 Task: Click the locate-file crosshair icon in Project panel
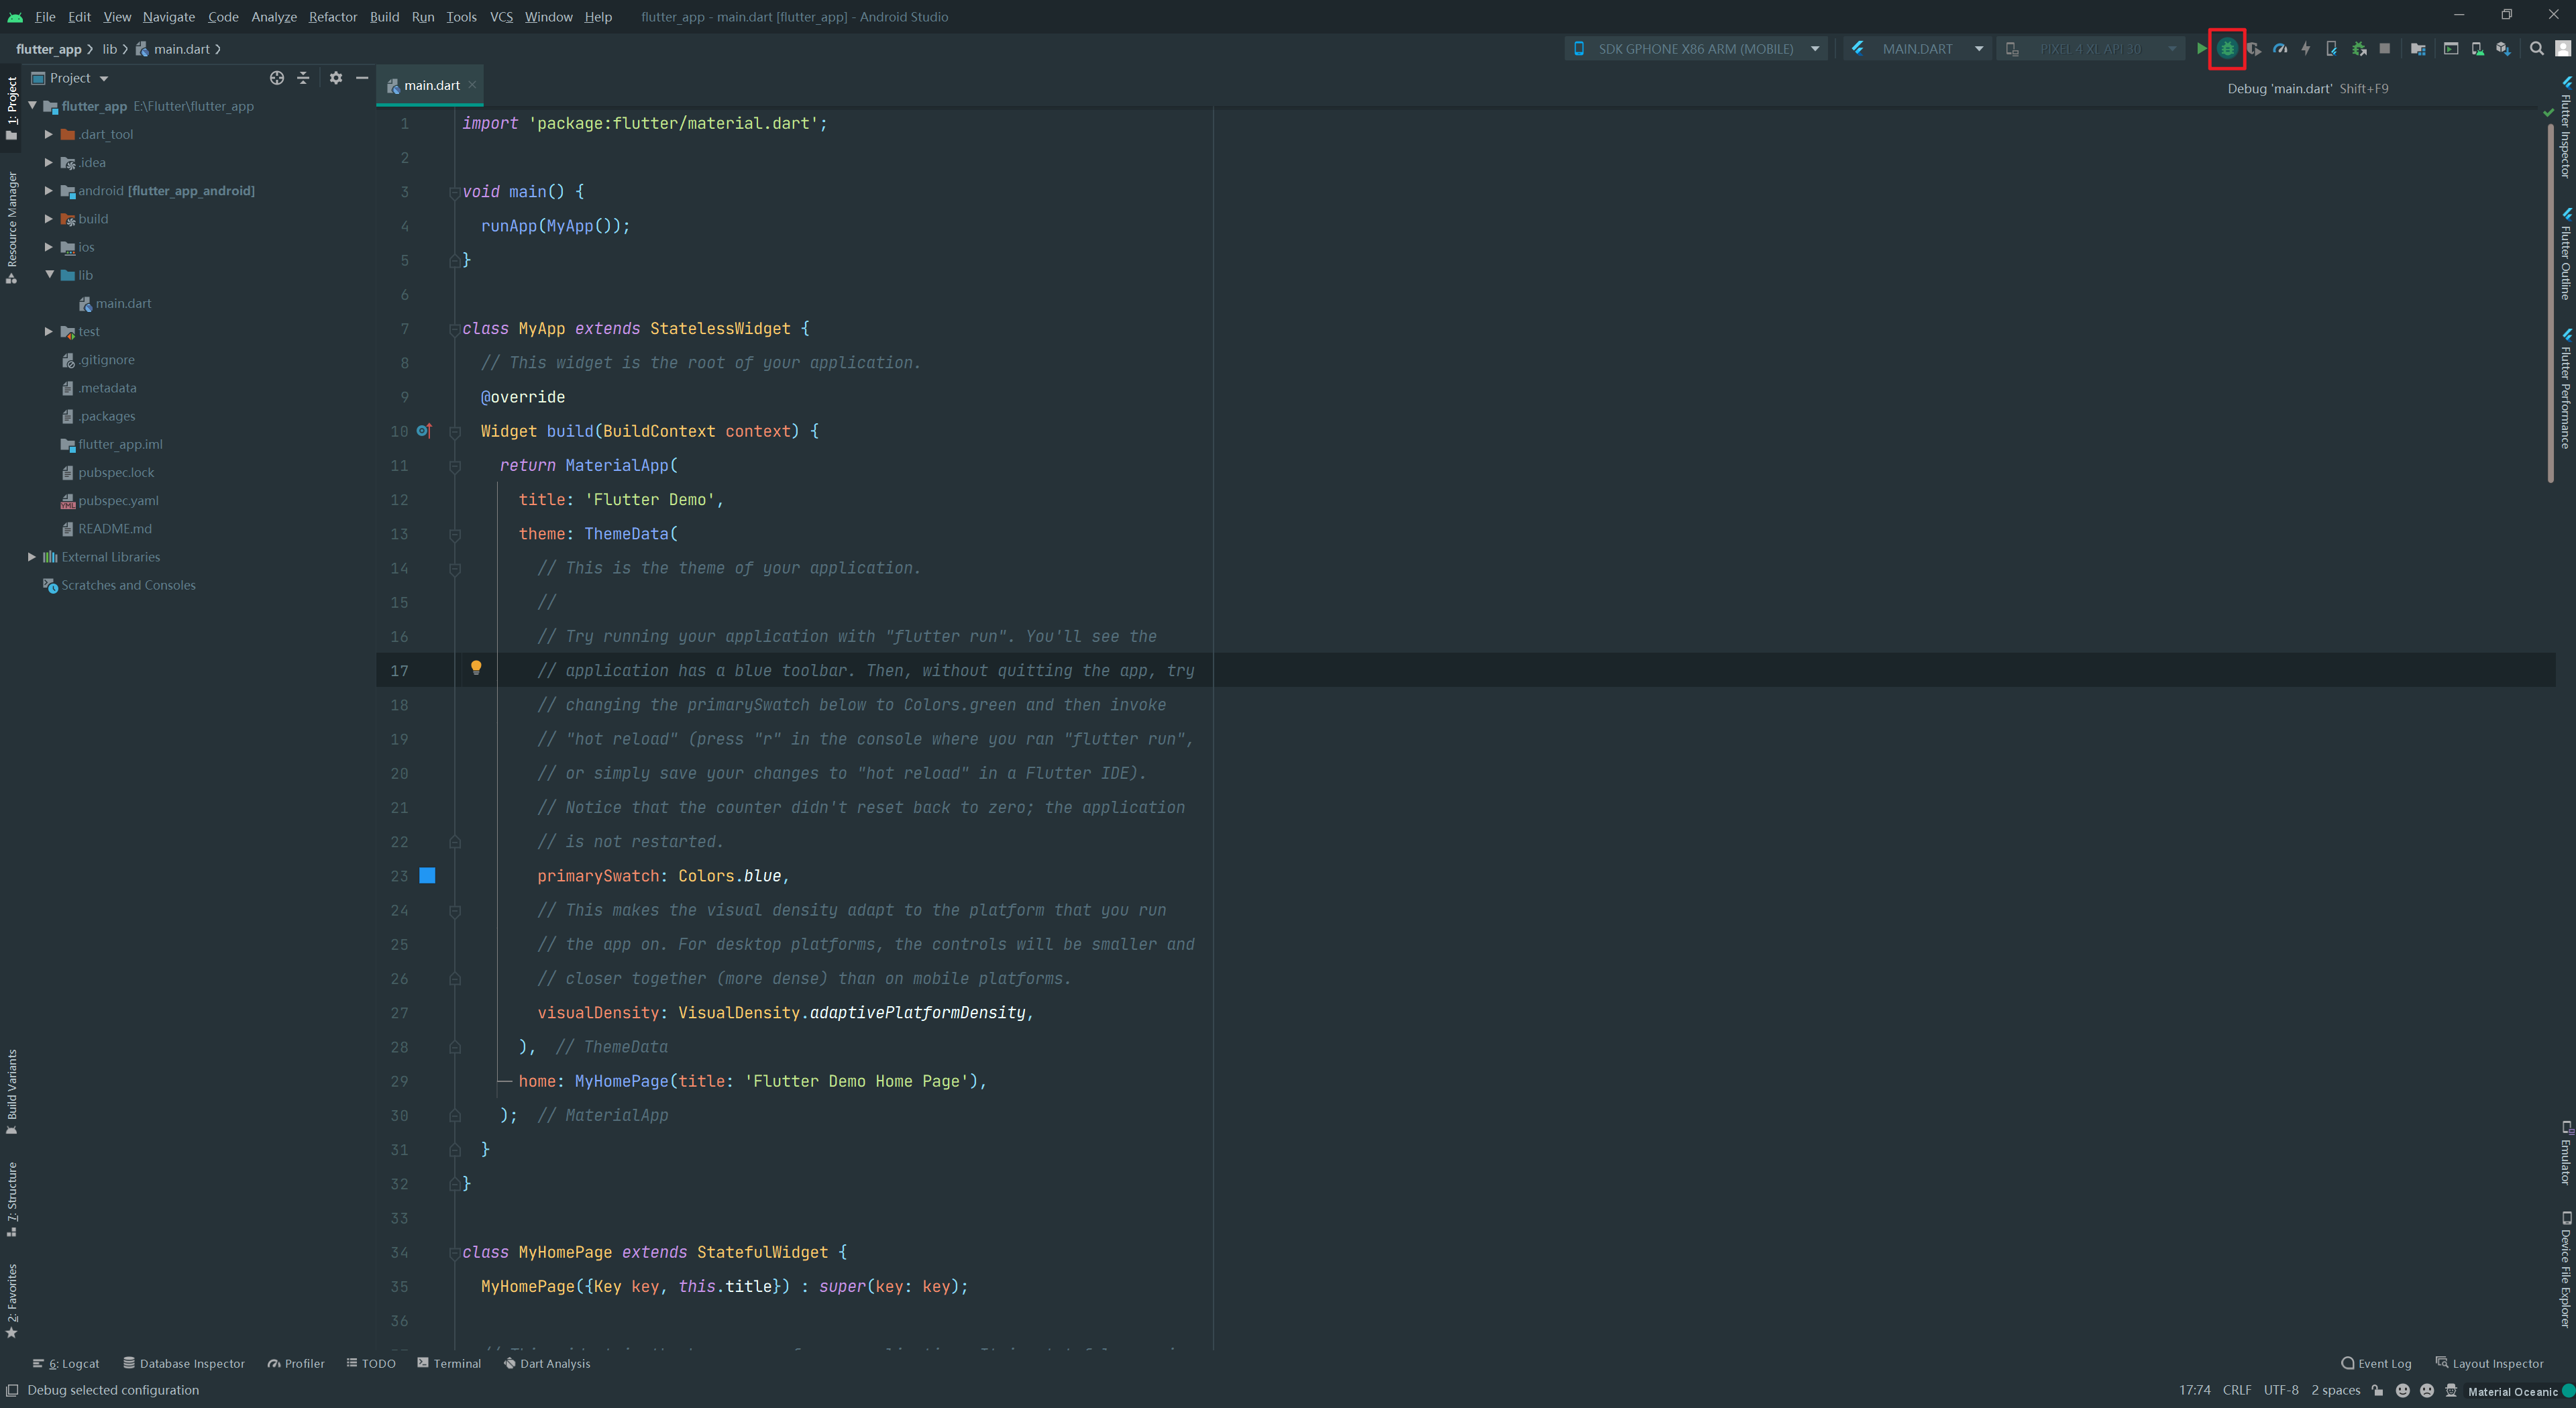click(277, 78)
